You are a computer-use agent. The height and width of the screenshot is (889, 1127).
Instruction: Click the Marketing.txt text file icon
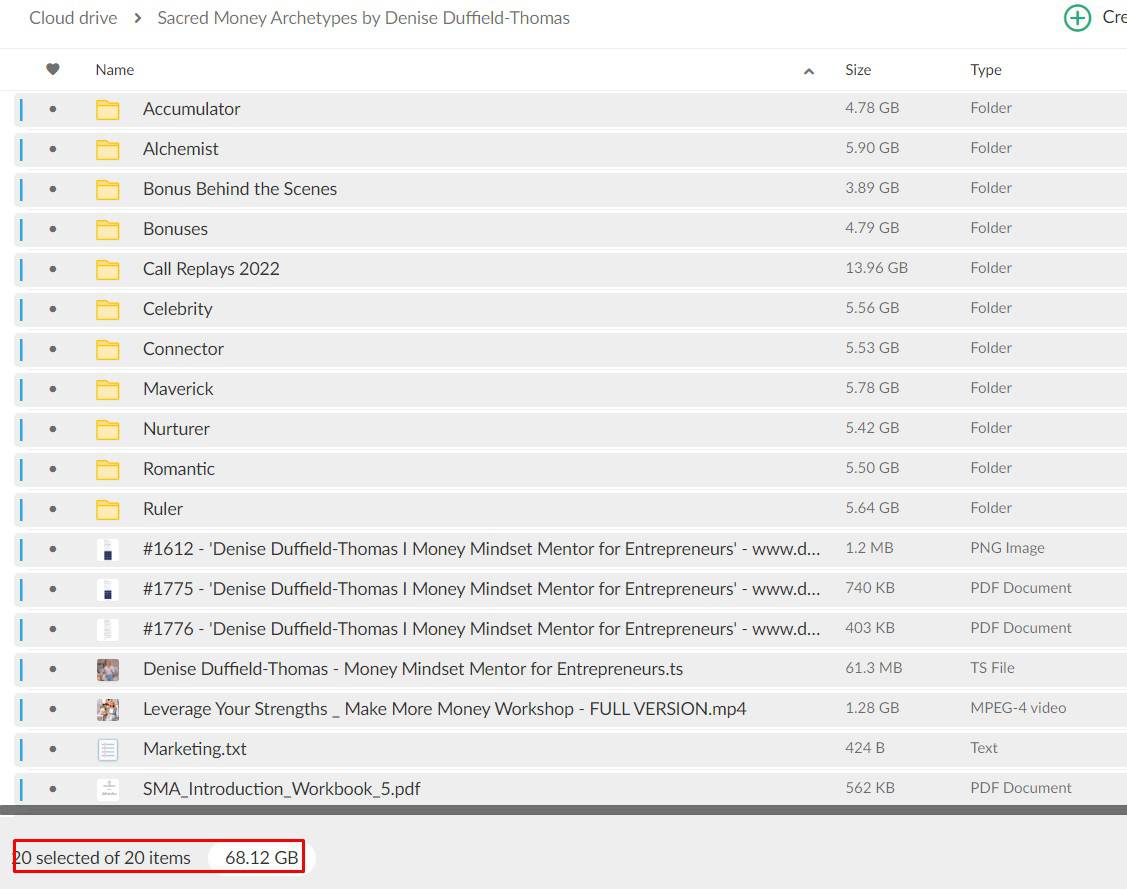tap(108, 749)
